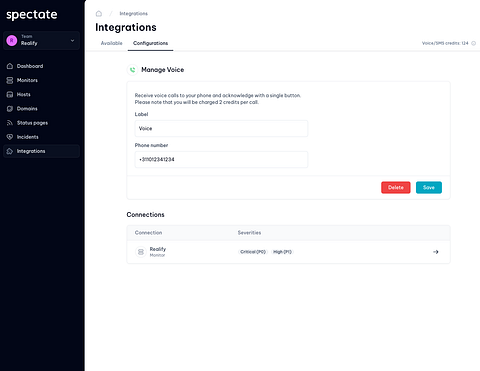Open Realify connection via arrow
480x371 pixels.
436,252
